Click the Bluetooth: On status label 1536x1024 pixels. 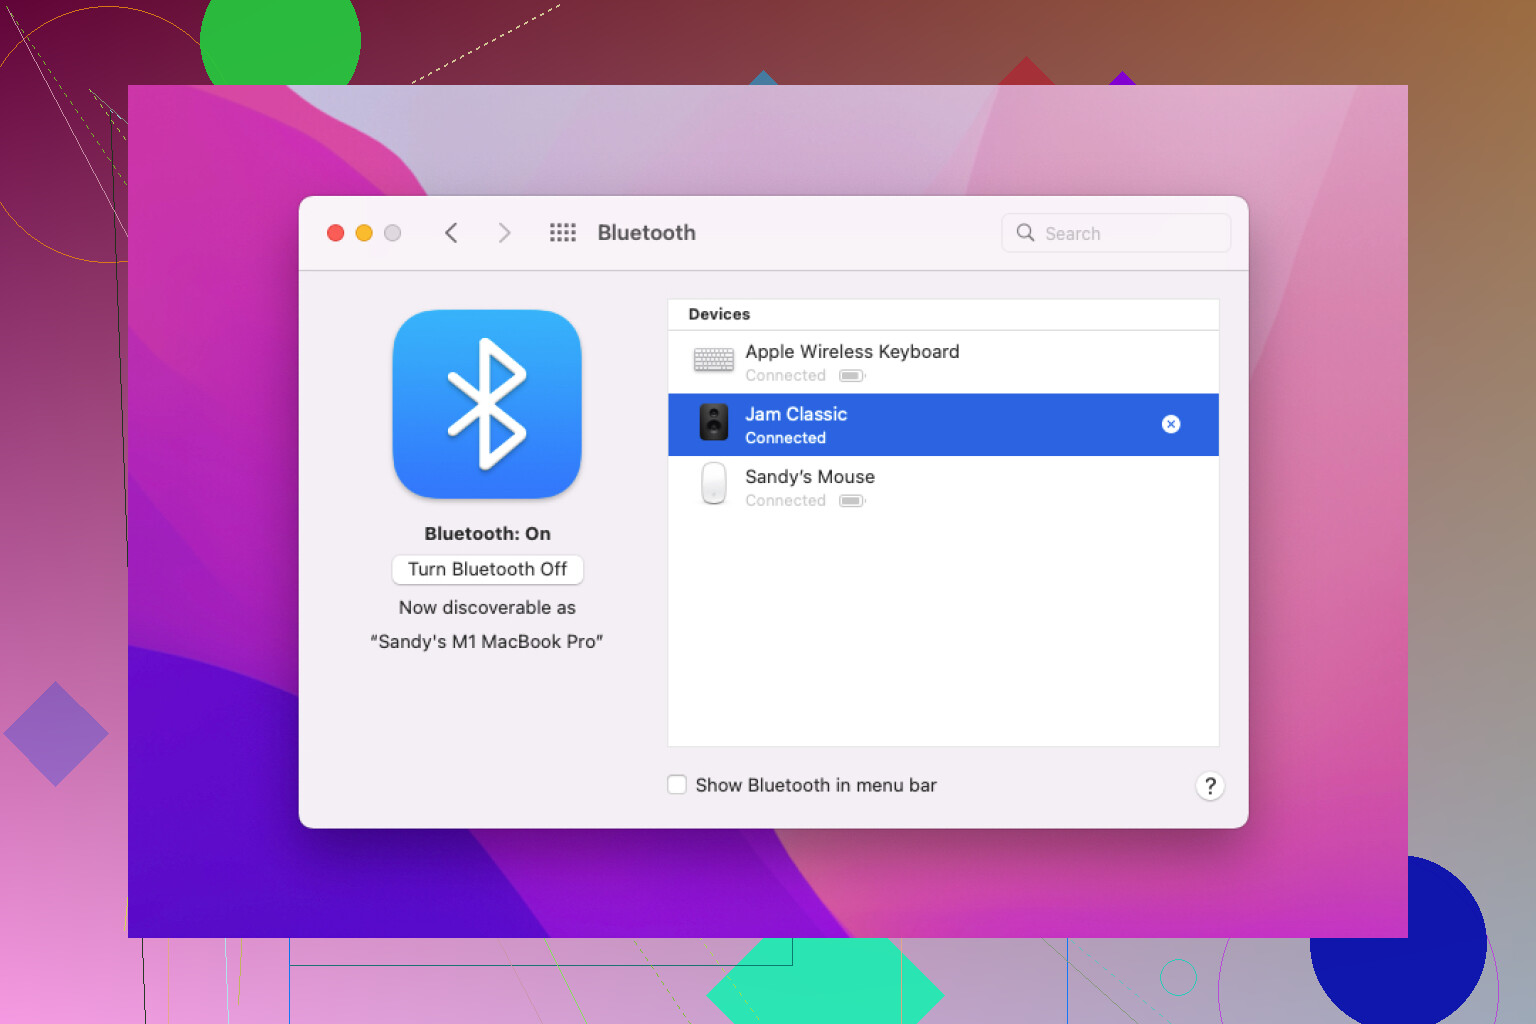[487, 534]
